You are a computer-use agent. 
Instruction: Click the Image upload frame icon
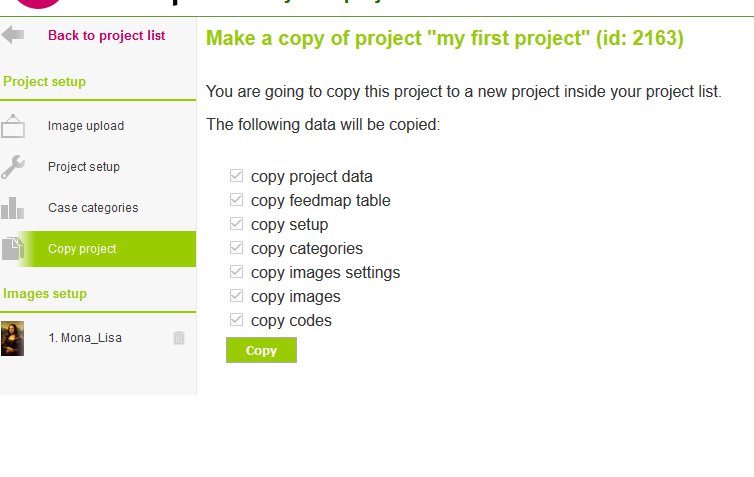coord(13,126)
